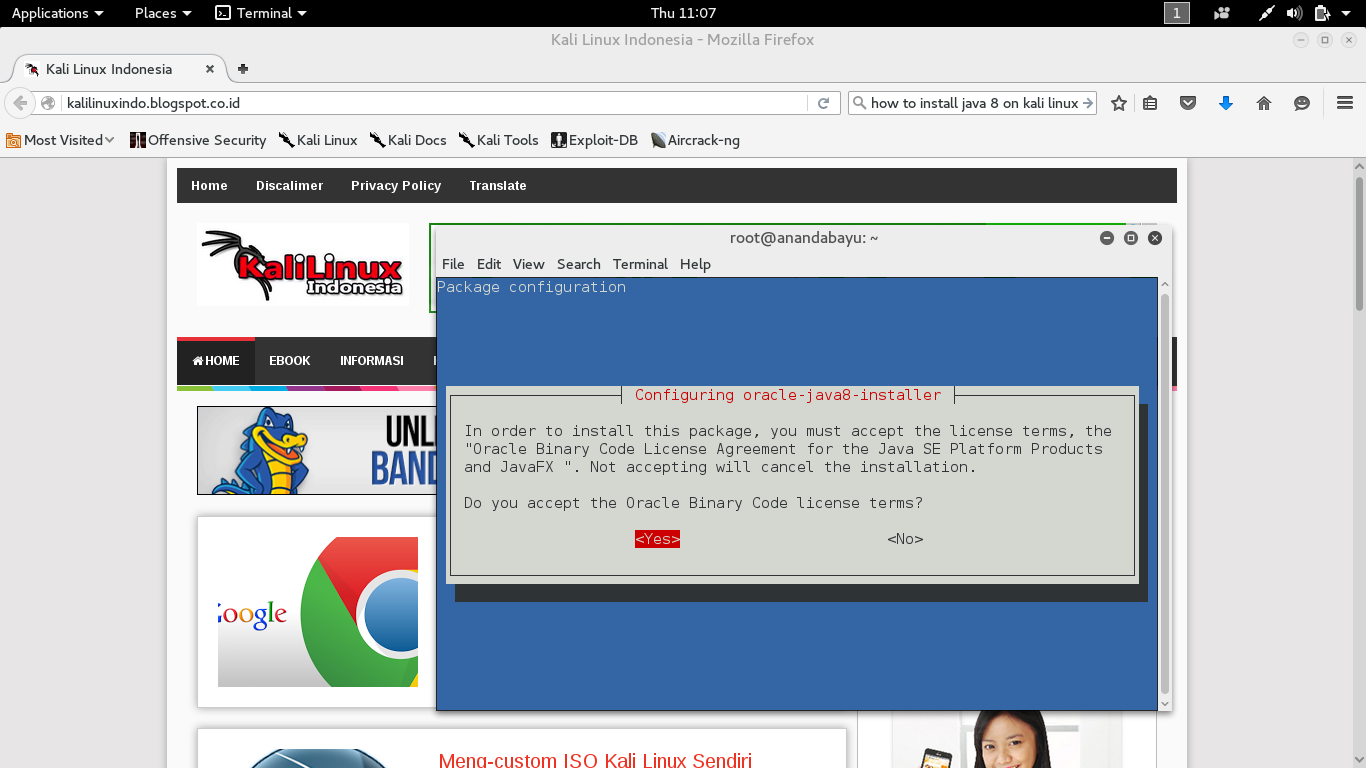
Task: Decline license with No button
Action: point(905,539)
